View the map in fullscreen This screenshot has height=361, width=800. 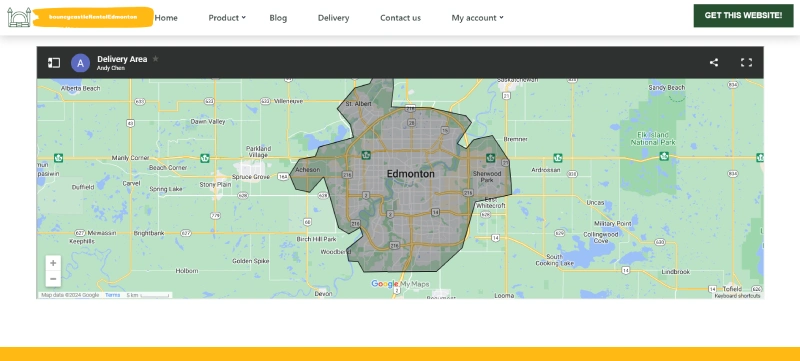(x=746, y=62)
